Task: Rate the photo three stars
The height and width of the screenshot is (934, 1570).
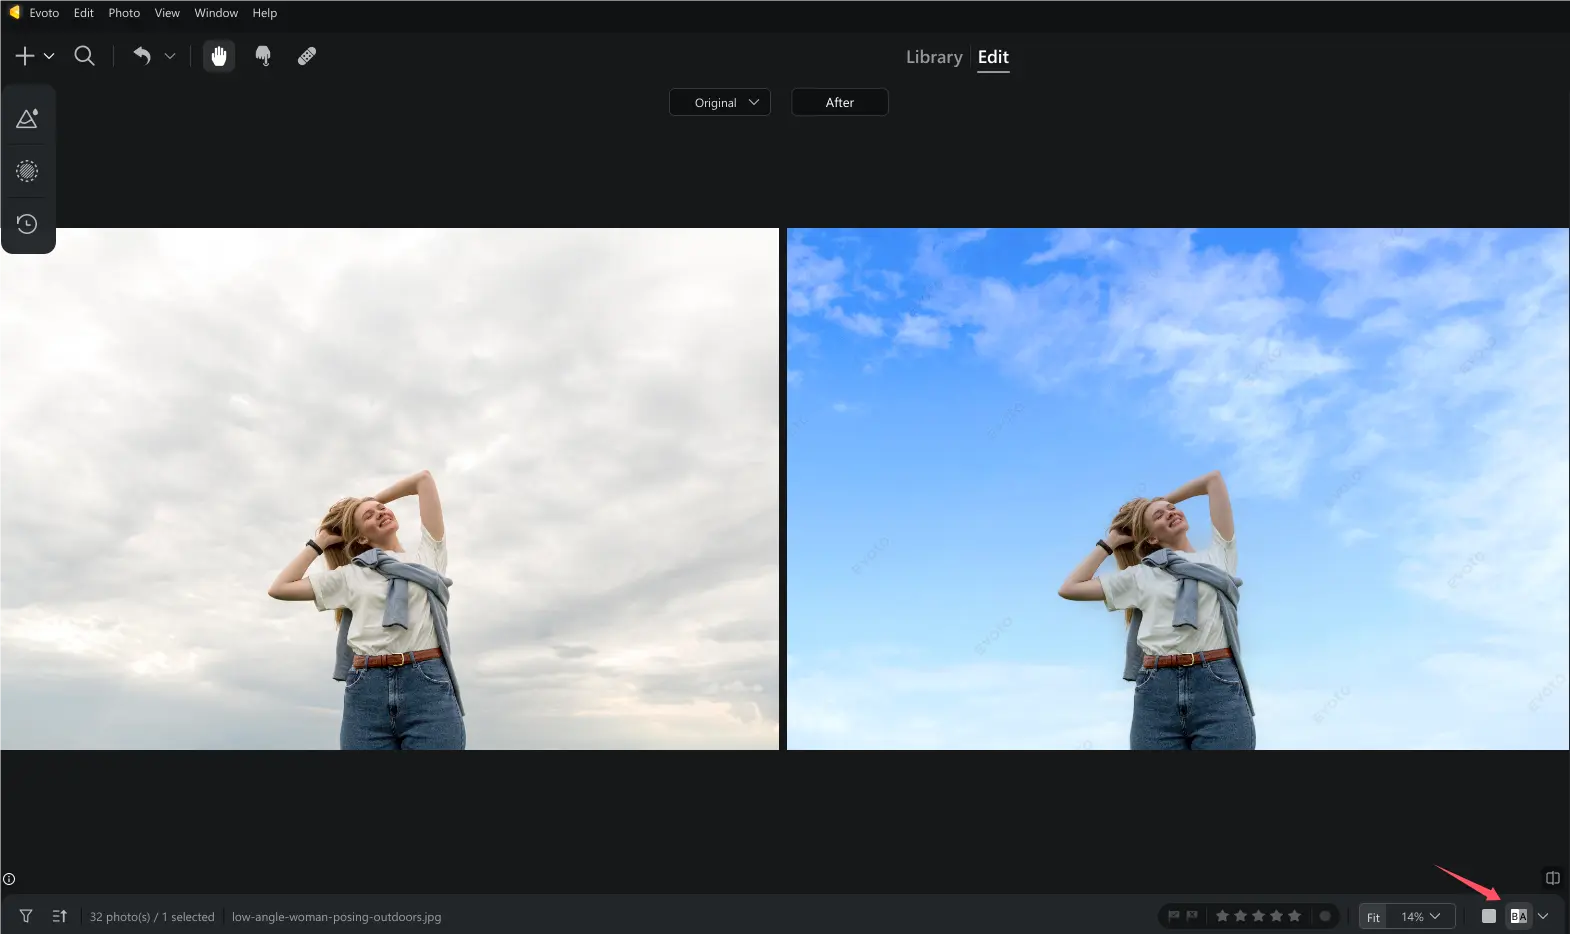Action: (x=1258, y=916)
